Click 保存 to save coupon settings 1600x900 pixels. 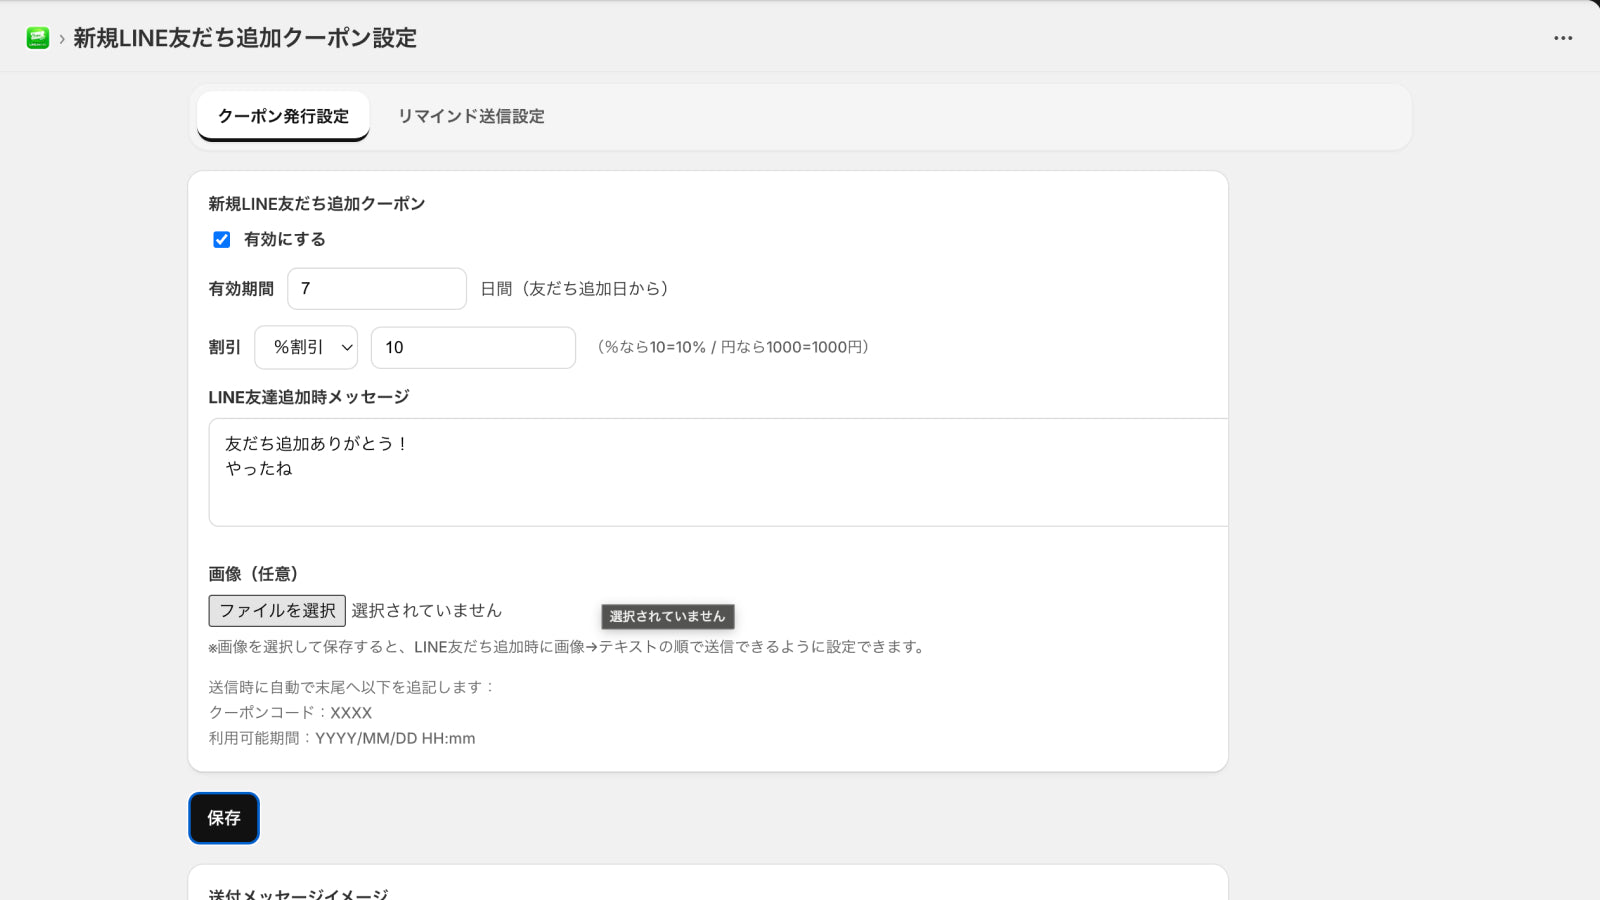point(223,818)
